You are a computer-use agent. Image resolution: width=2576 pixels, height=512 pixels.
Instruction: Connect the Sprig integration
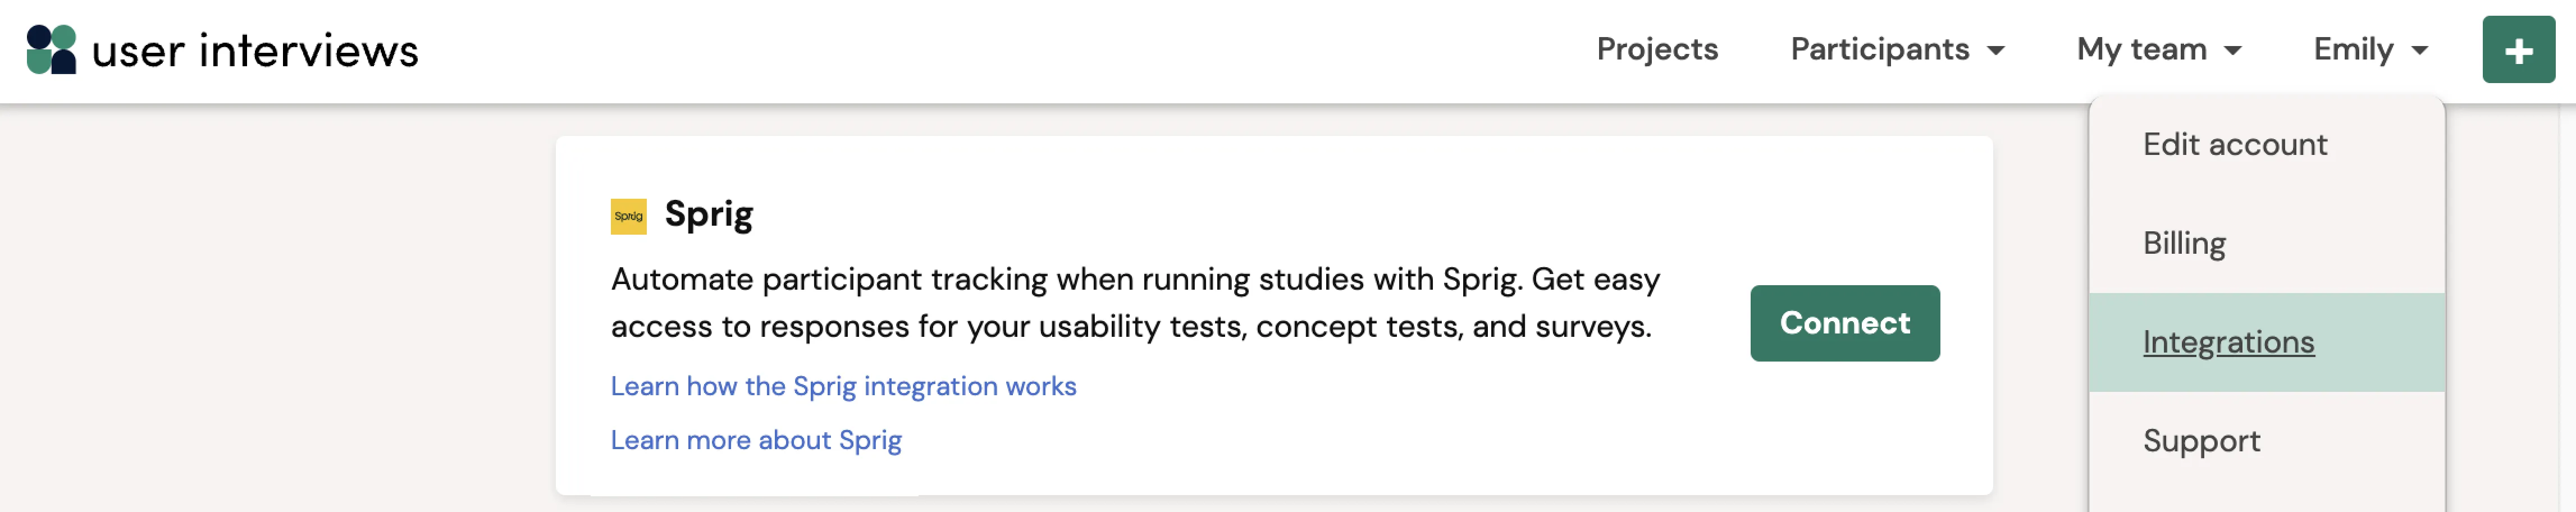(1844, 323)
